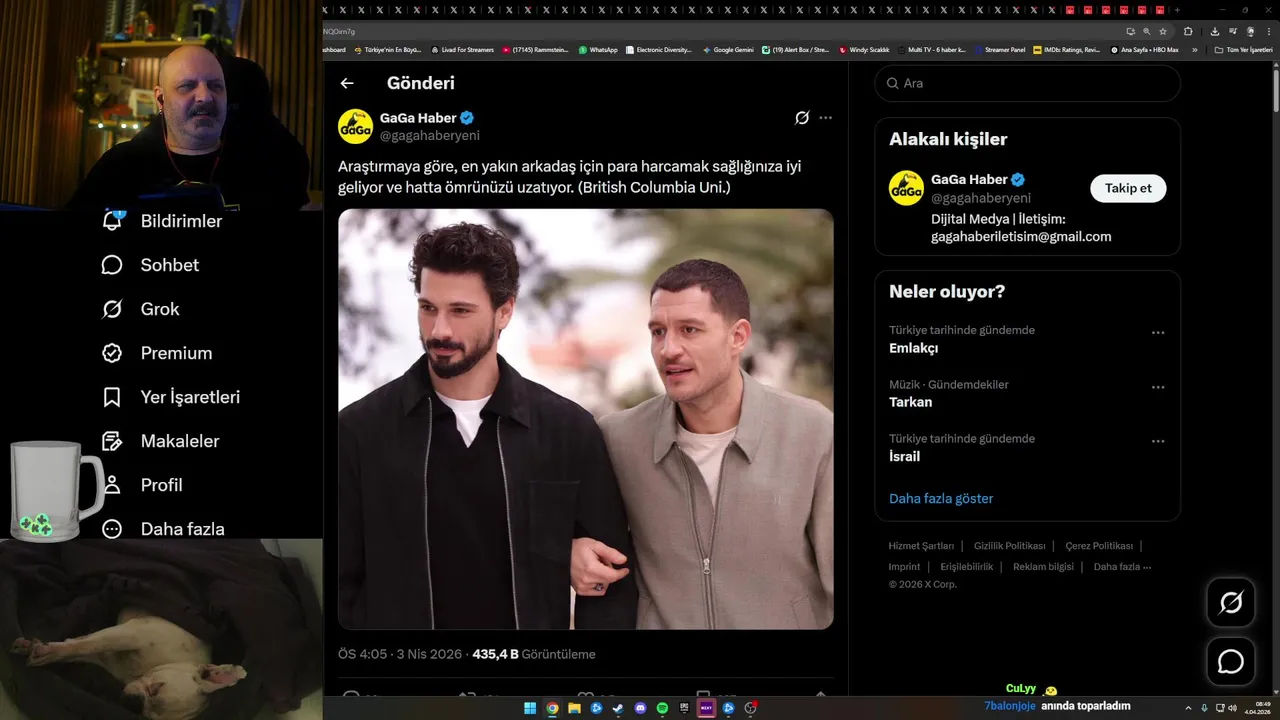
Task: Click @gagahaberyeni handle on the post
Action: (x=429, y=136)
